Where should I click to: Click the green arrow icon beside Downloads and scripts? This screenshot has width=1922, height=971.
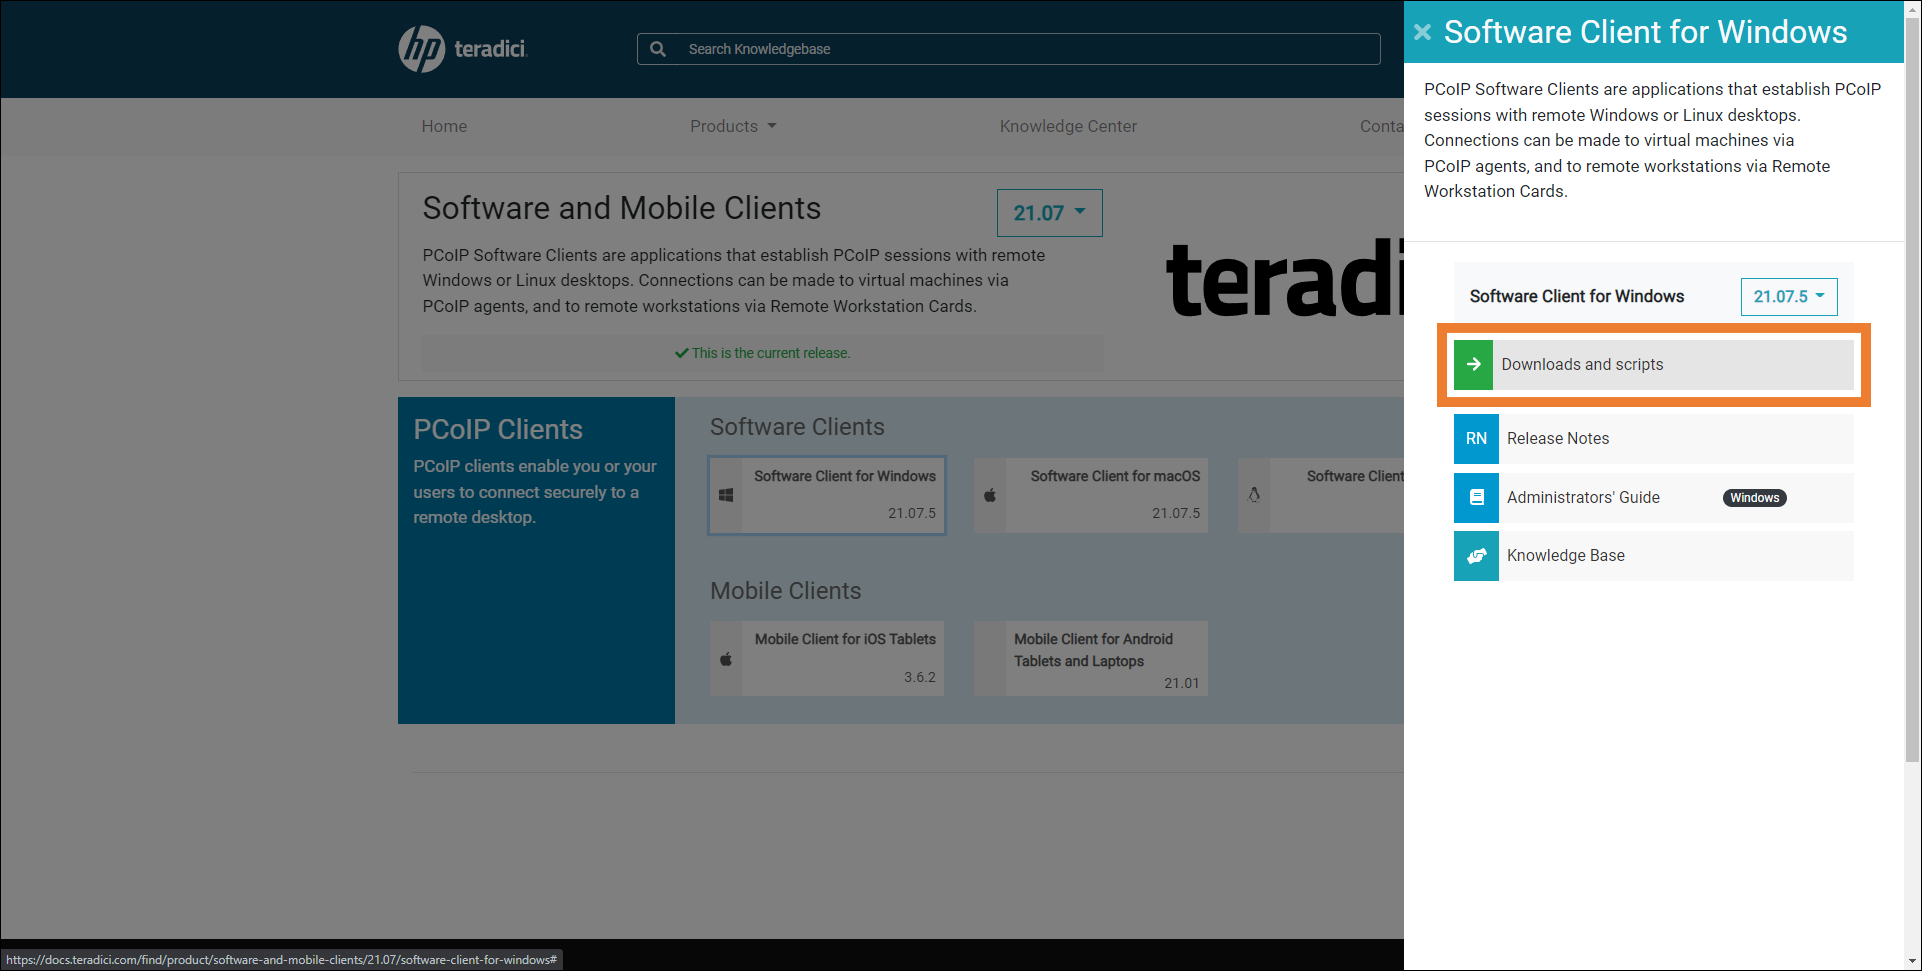point(1473,365)
